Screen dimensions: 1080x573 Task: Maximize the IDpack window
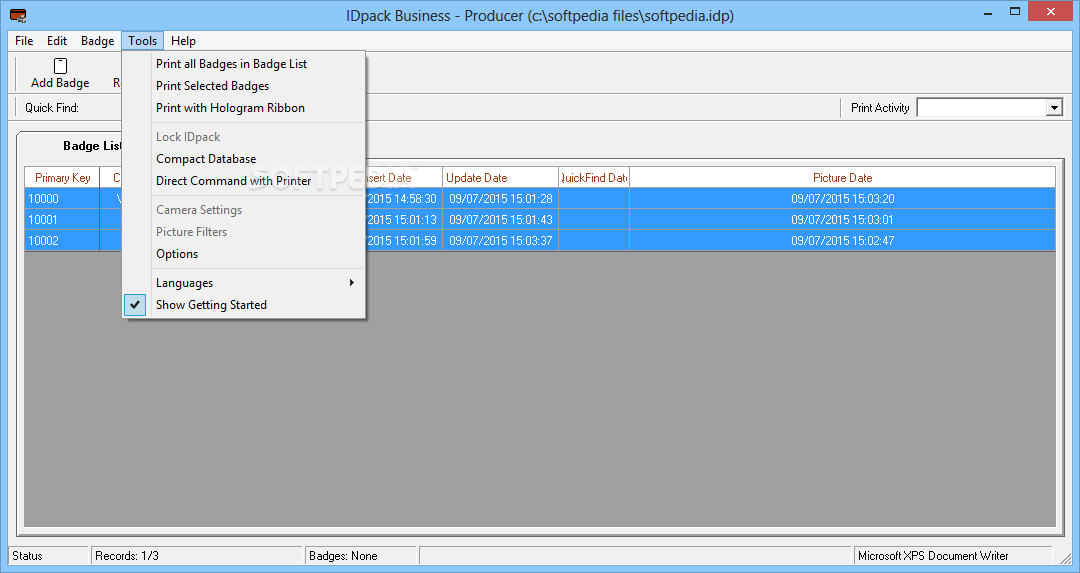1015,12
